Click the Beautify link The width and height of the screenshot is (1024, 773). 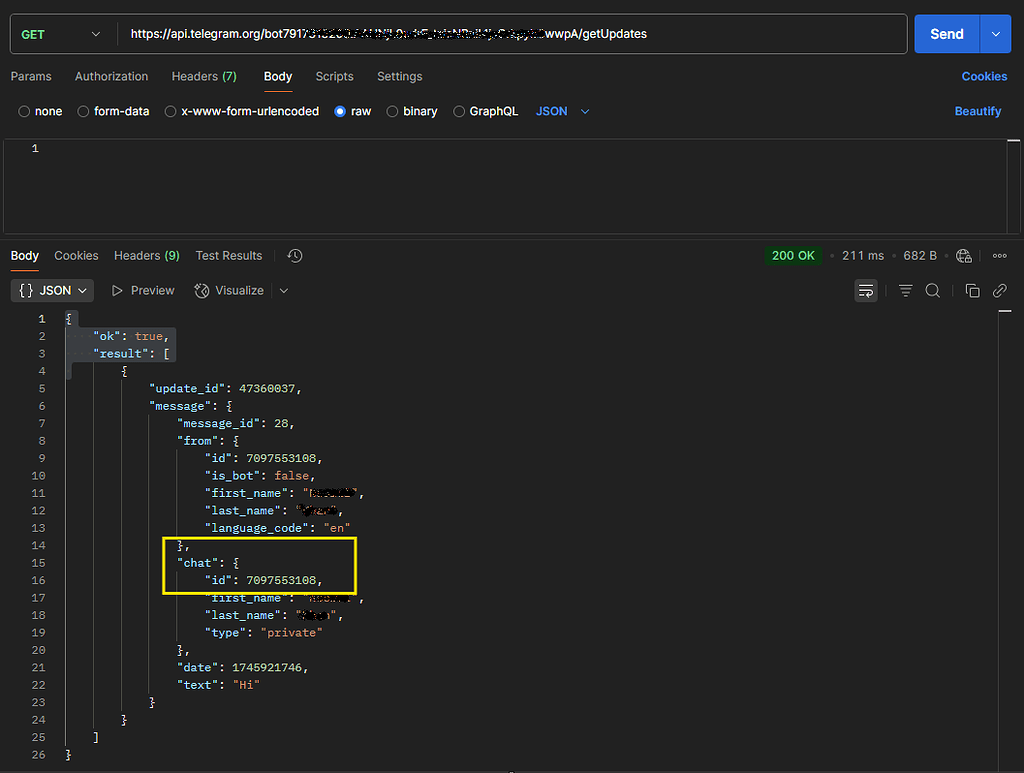(977, 111)
